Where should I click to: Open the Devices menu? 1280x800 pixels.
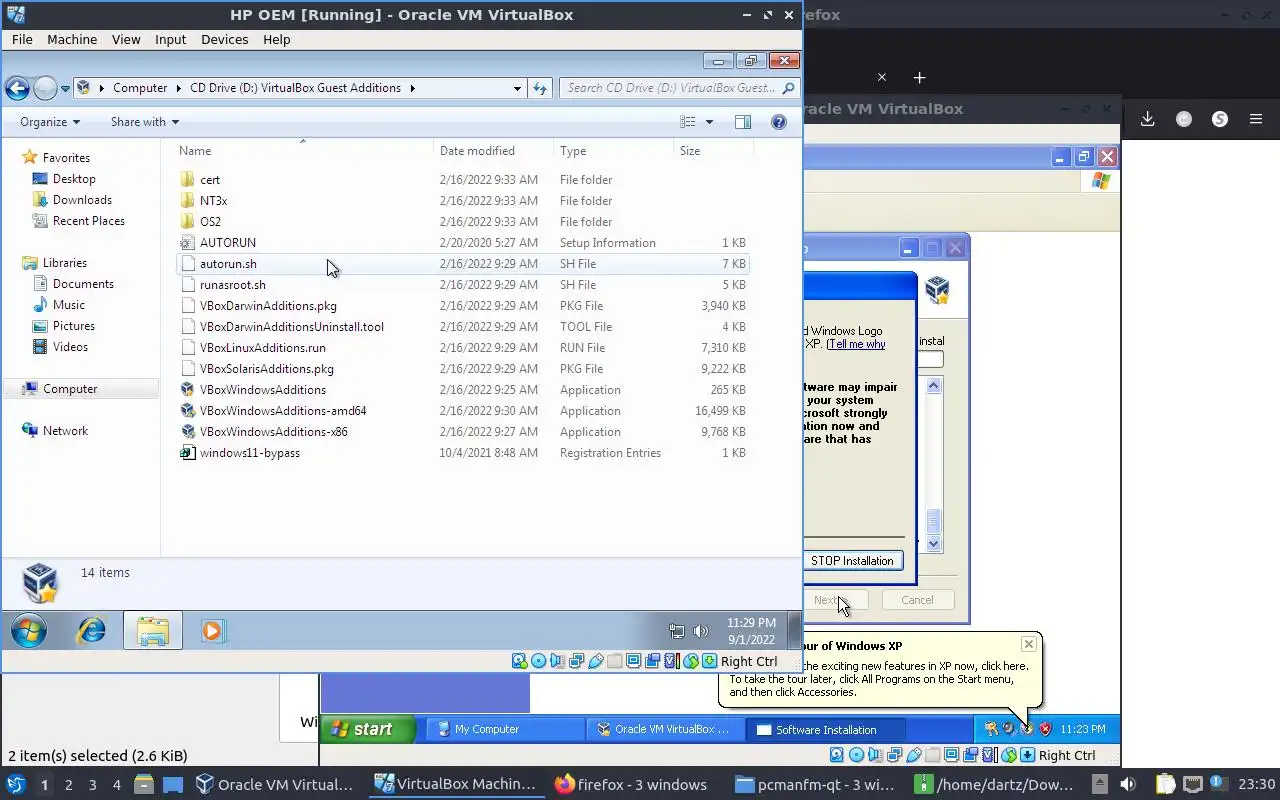(x=224, y=39)
